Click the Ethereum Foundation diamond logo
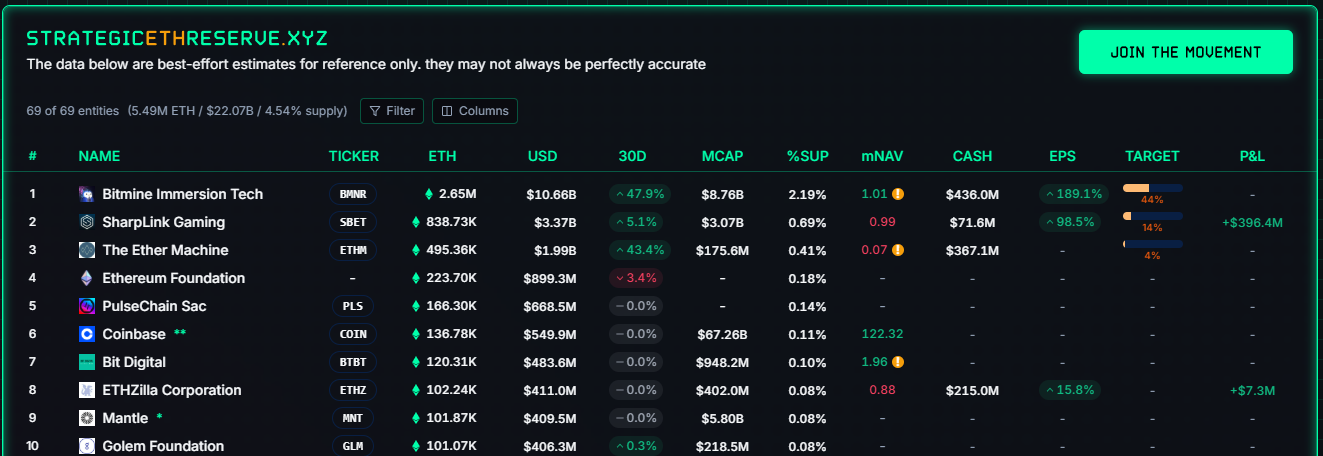 (86, 278)
